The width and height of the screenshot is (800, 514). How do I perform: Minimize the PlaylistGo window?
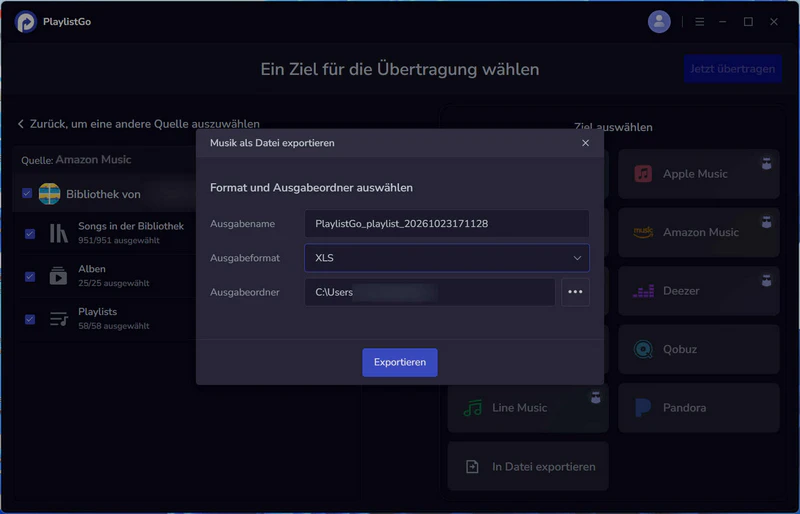click(722, 22)
